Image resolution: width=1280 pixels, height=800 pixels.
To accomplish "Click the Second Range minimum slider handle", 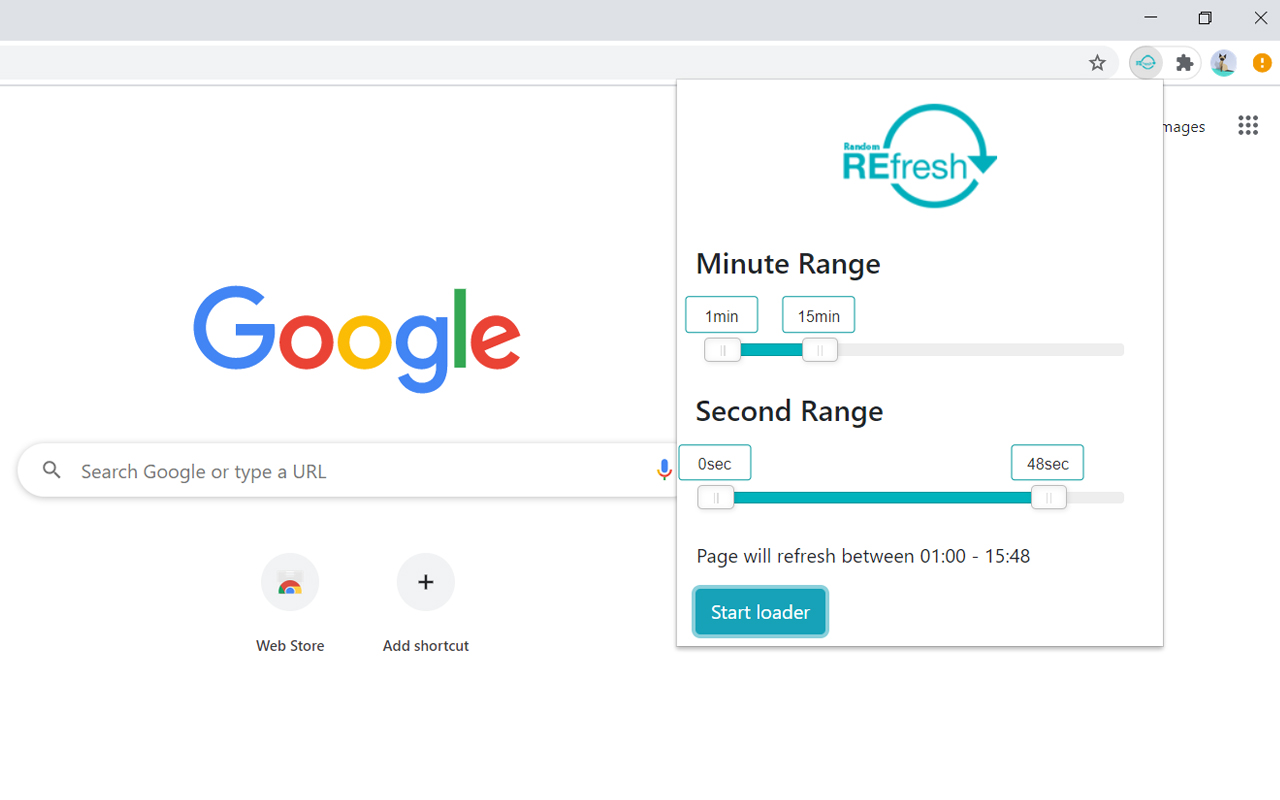I will (x=716, y=497).
